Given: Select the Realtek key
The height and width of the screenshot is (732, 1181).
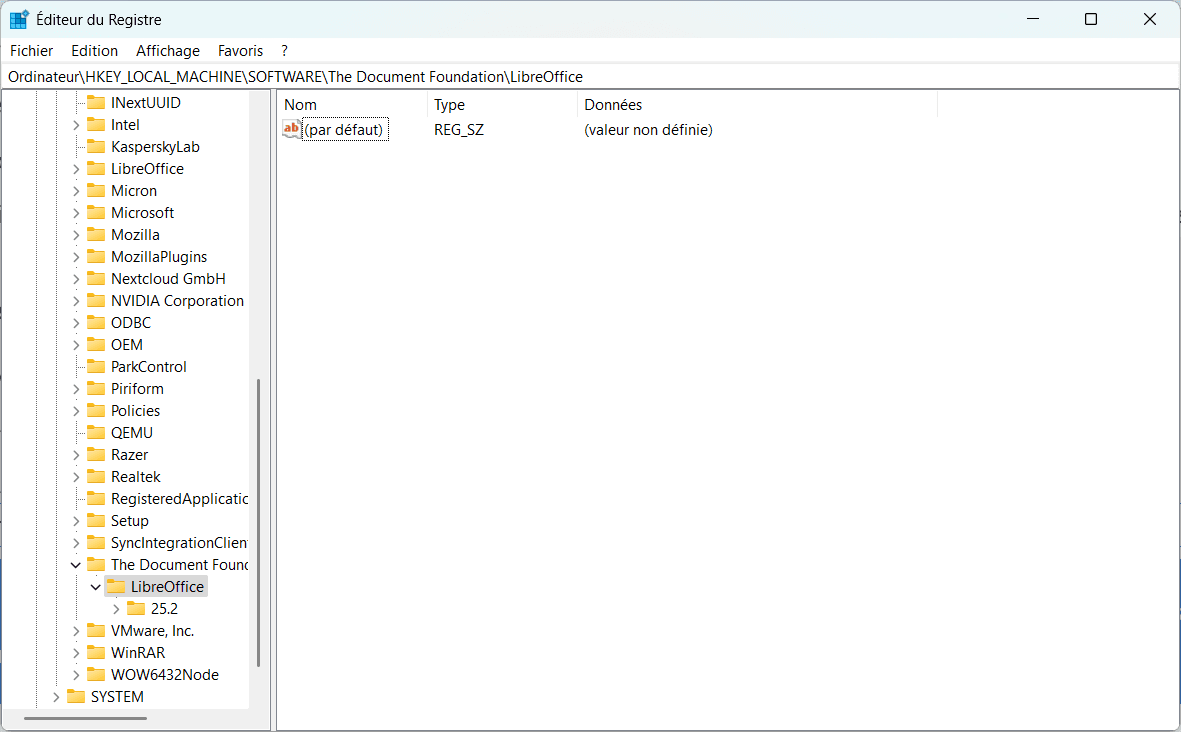Looking at the screenshot, I should [136, 477].
